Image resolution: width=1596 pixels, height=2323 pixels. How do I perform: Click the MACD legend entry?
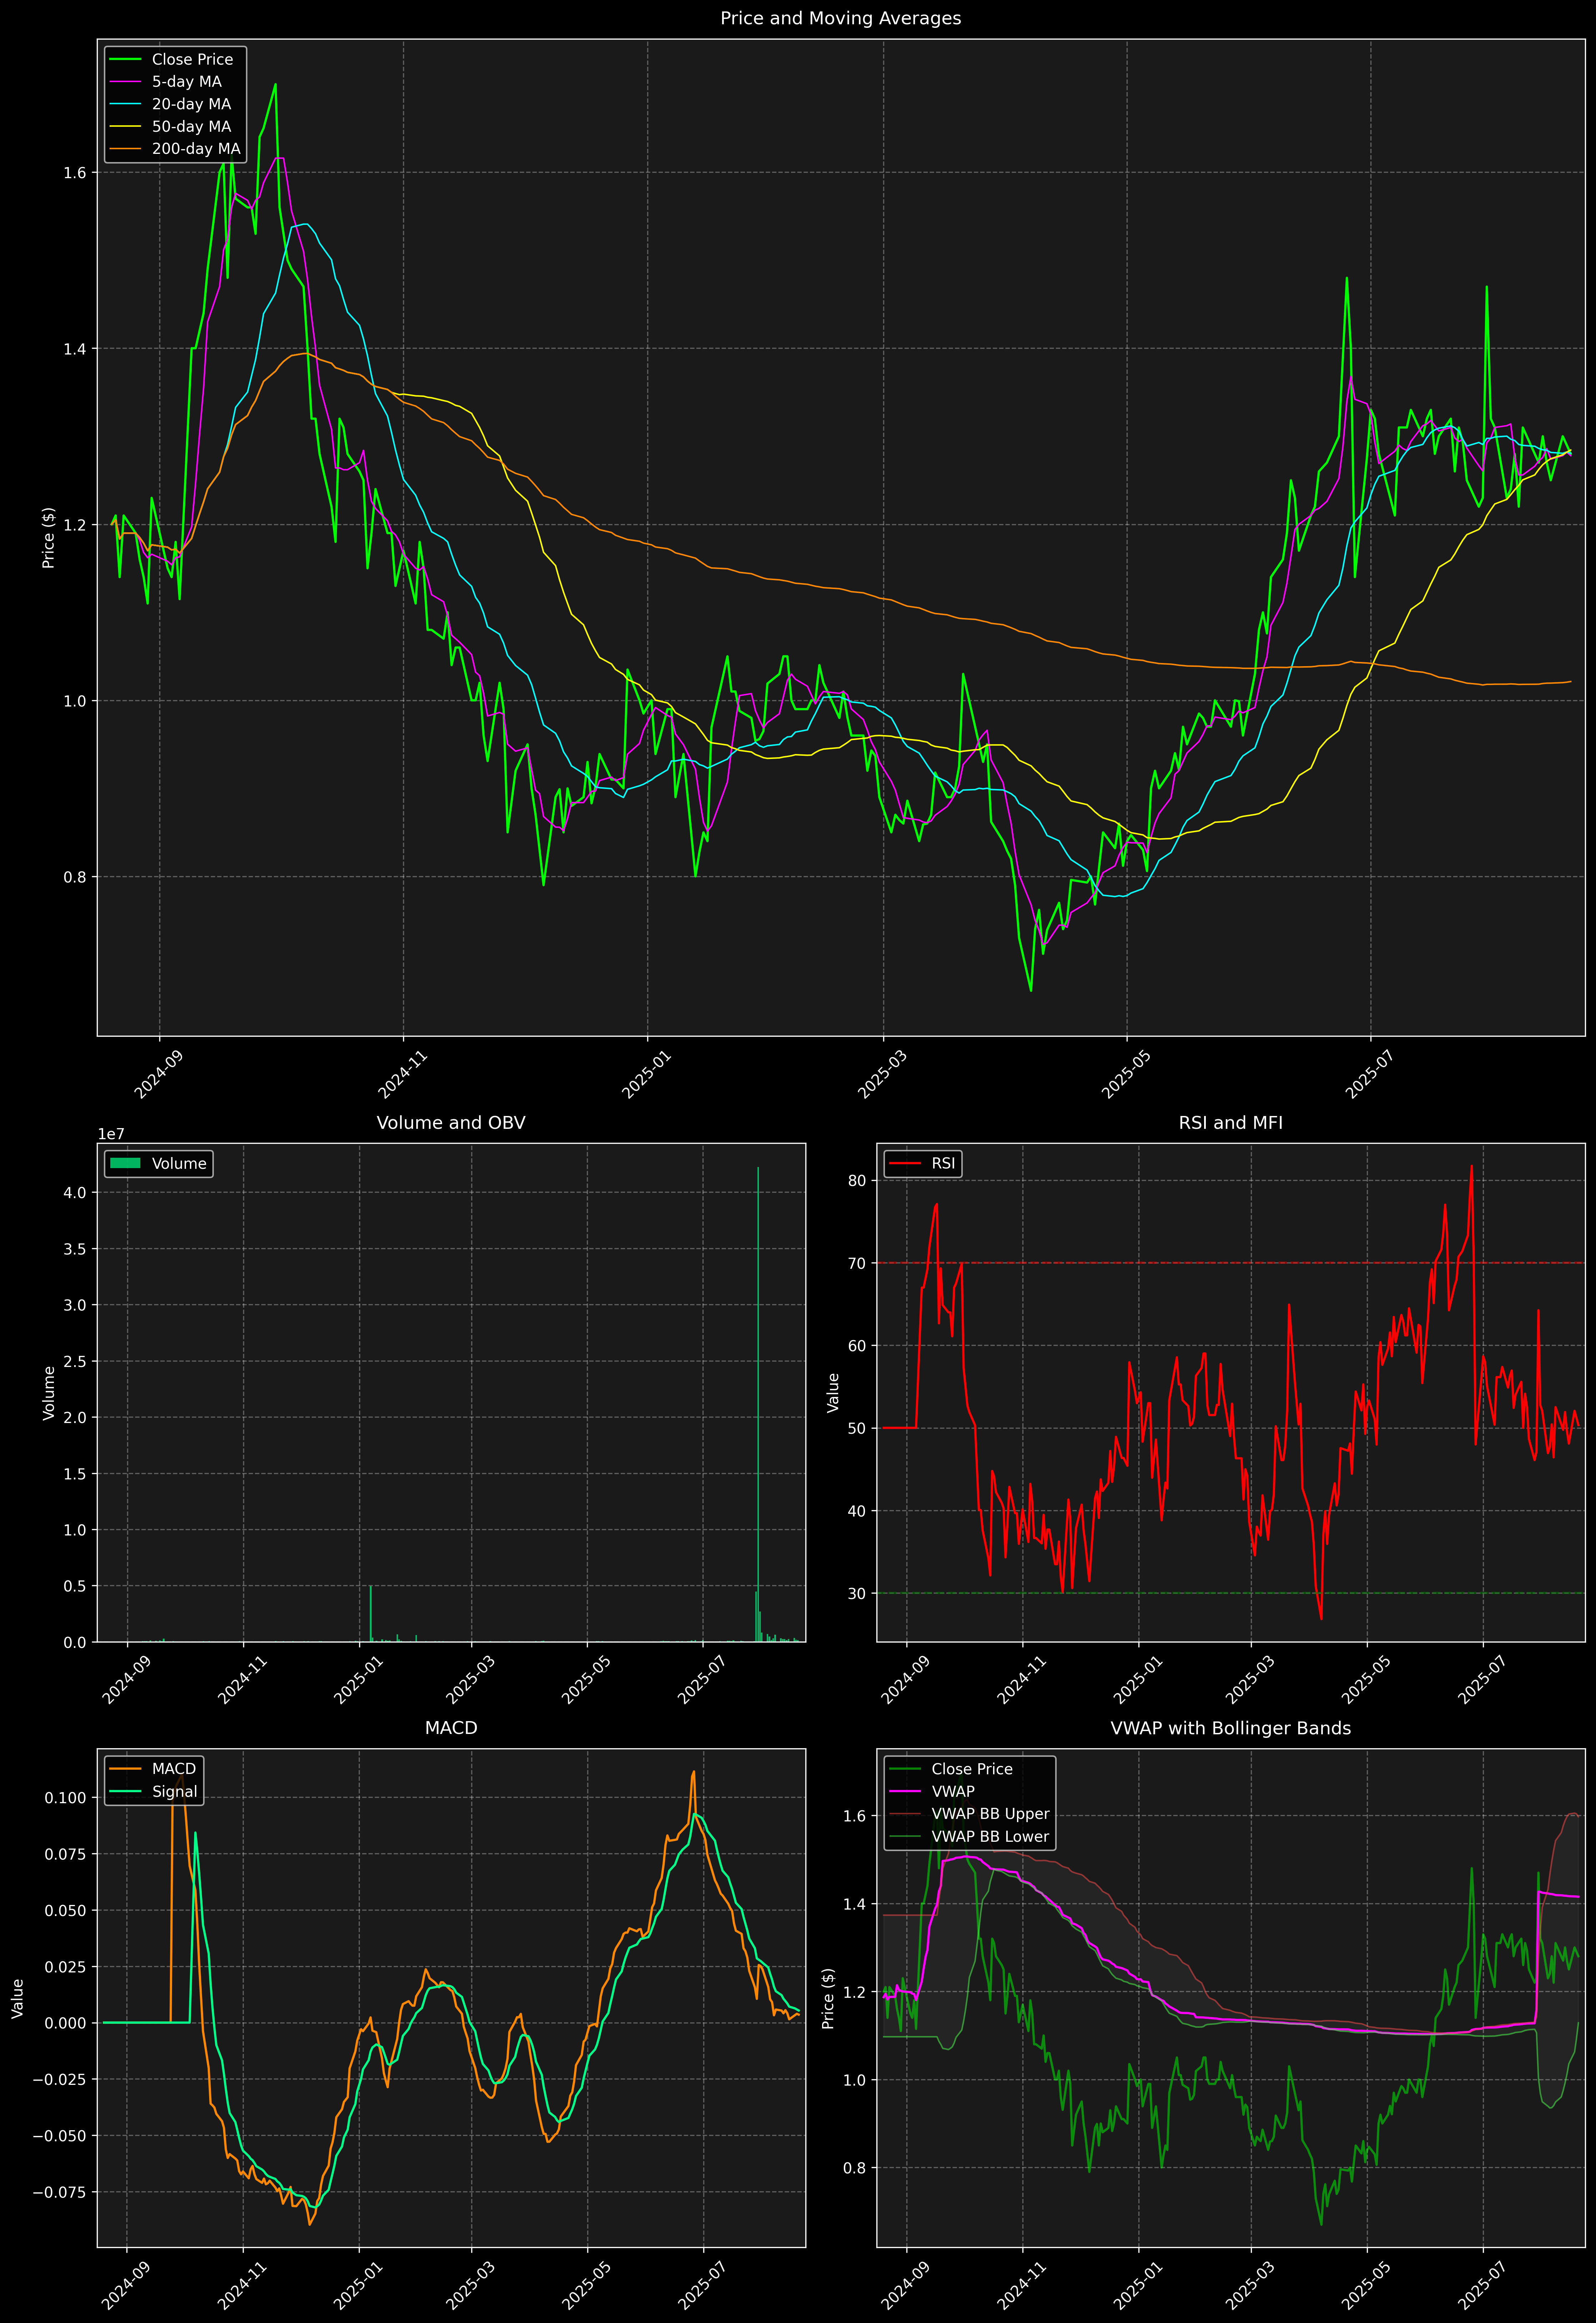pos(173,1769)
